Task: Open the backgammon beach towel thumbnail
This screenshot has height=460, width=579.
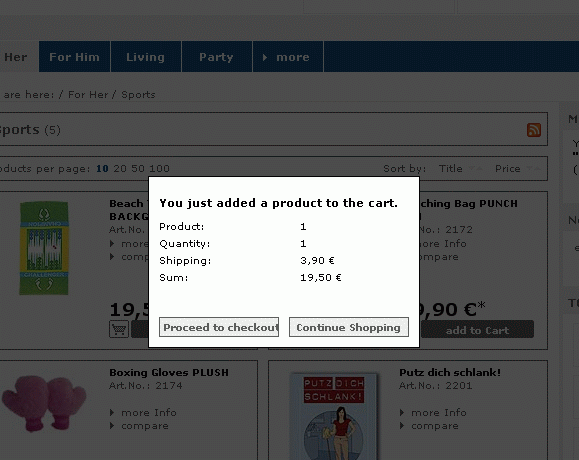Action: 44,248
